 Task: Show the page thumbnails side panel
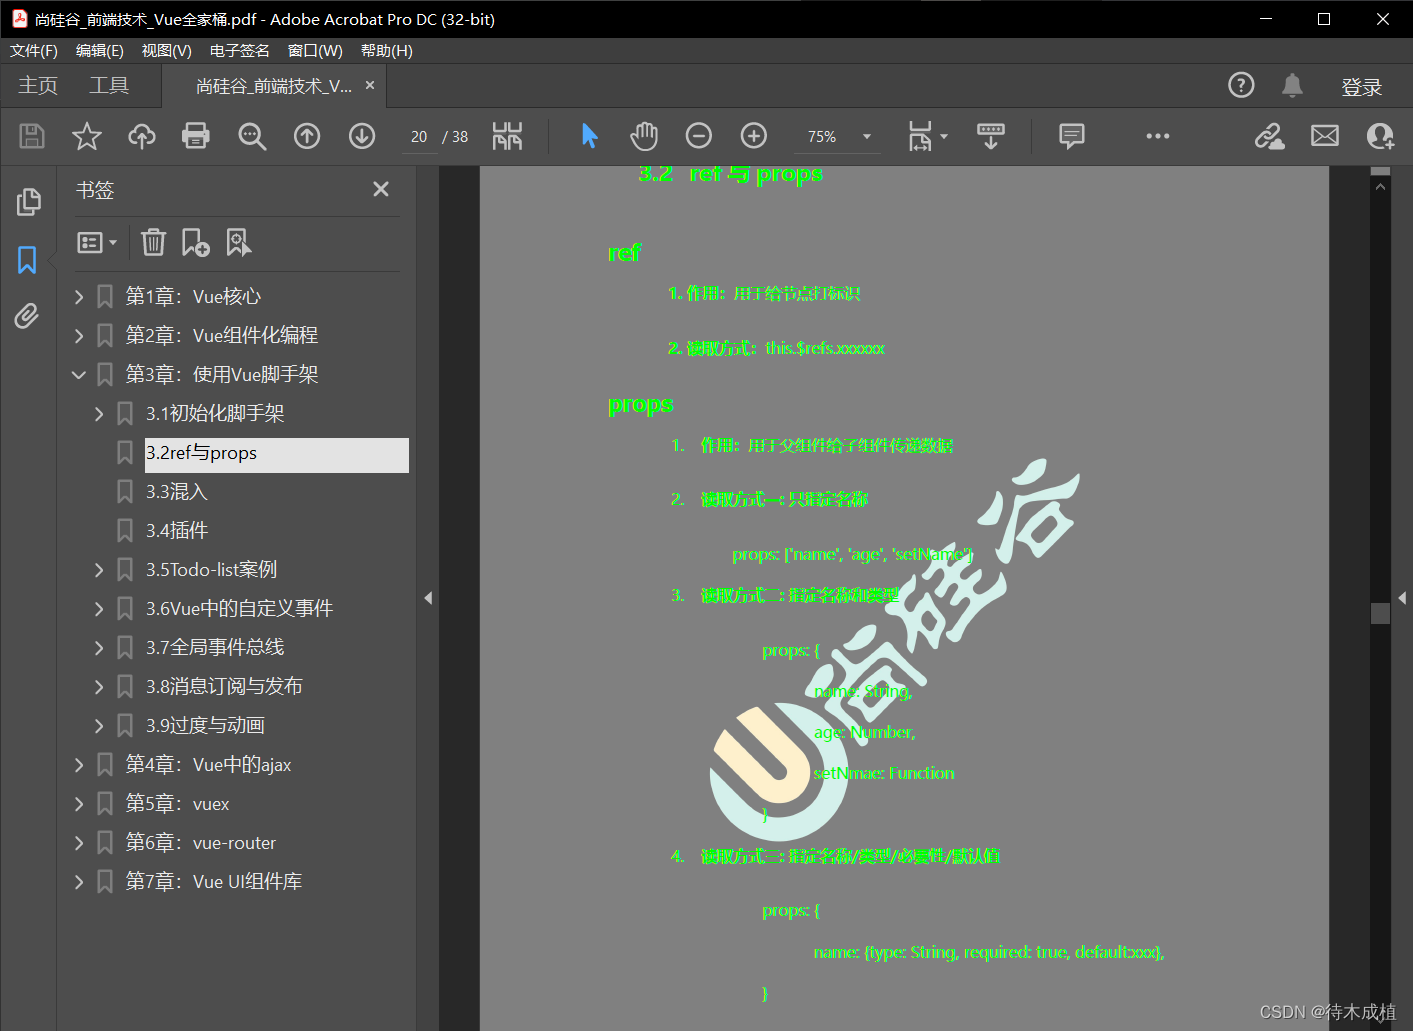pos(28,202)
